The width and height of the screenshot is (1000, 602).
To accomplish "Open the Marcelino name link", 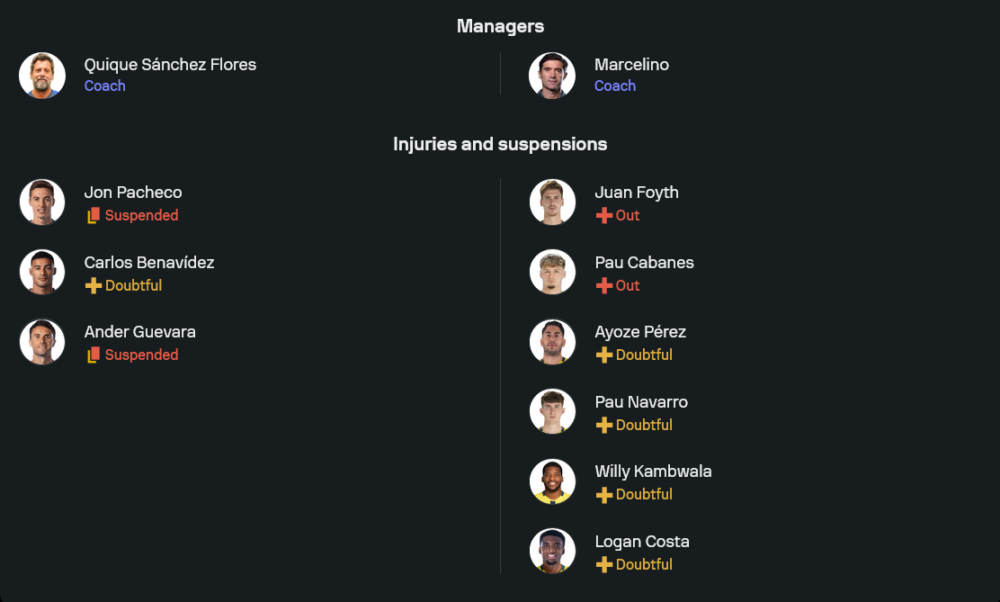I will (x=631, y=64).
